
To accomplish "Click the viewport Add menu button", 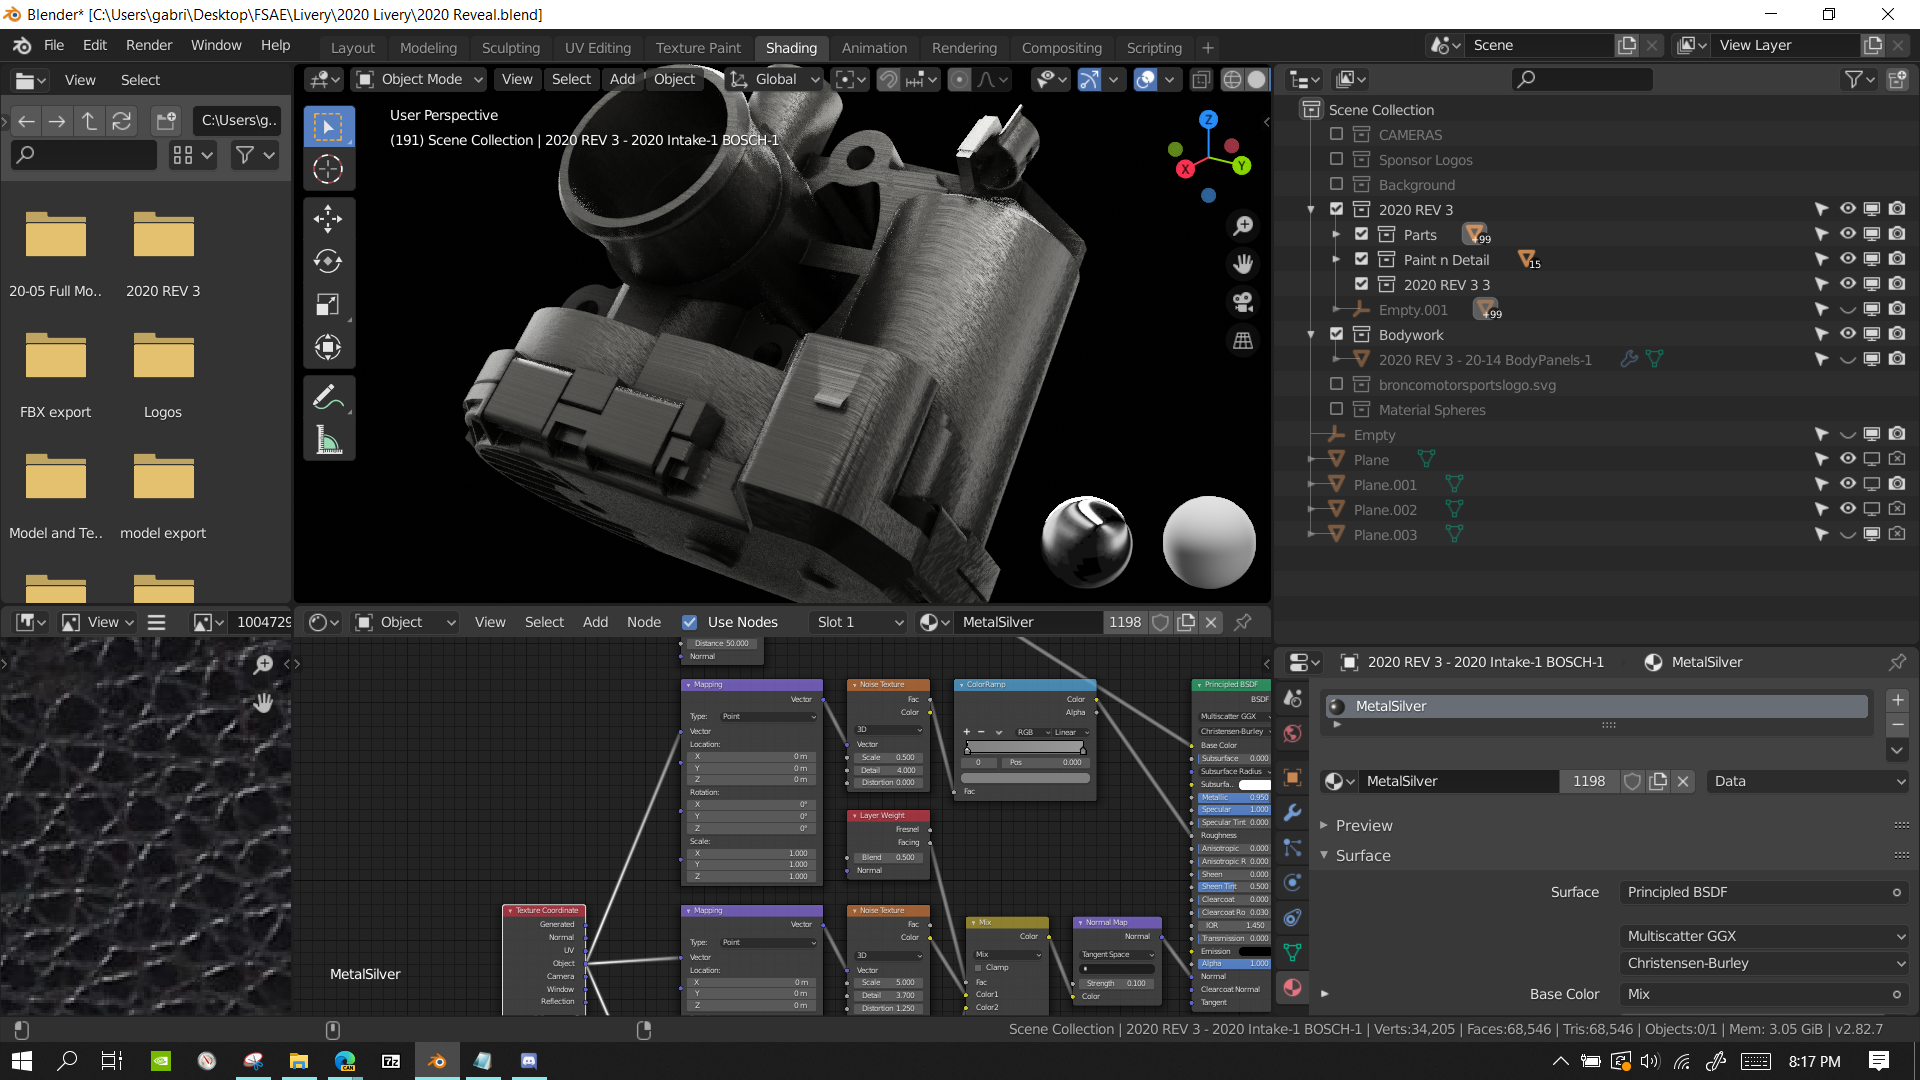I will [622, 79].
